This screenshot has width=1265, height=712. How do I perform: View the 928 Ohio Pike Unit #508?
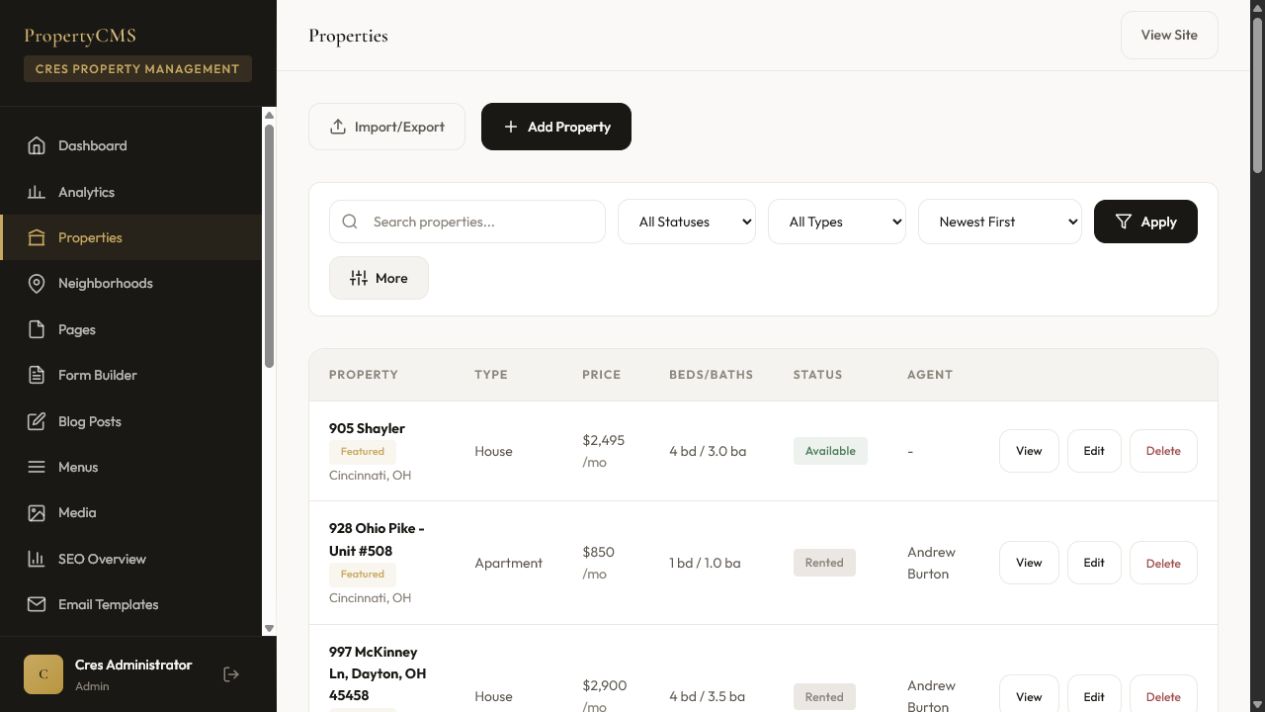[x=1029, y=563]
